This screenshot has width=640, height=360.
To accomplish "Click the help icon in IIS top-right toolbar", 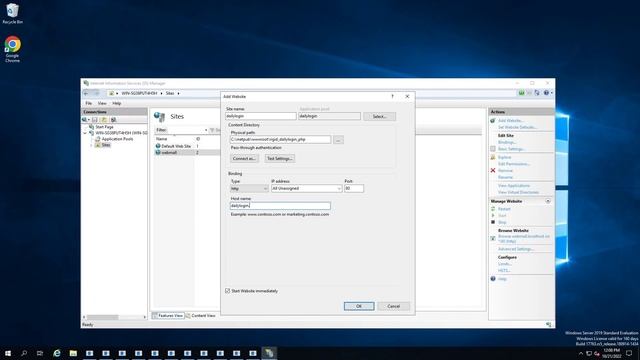I will pos(546,93).
